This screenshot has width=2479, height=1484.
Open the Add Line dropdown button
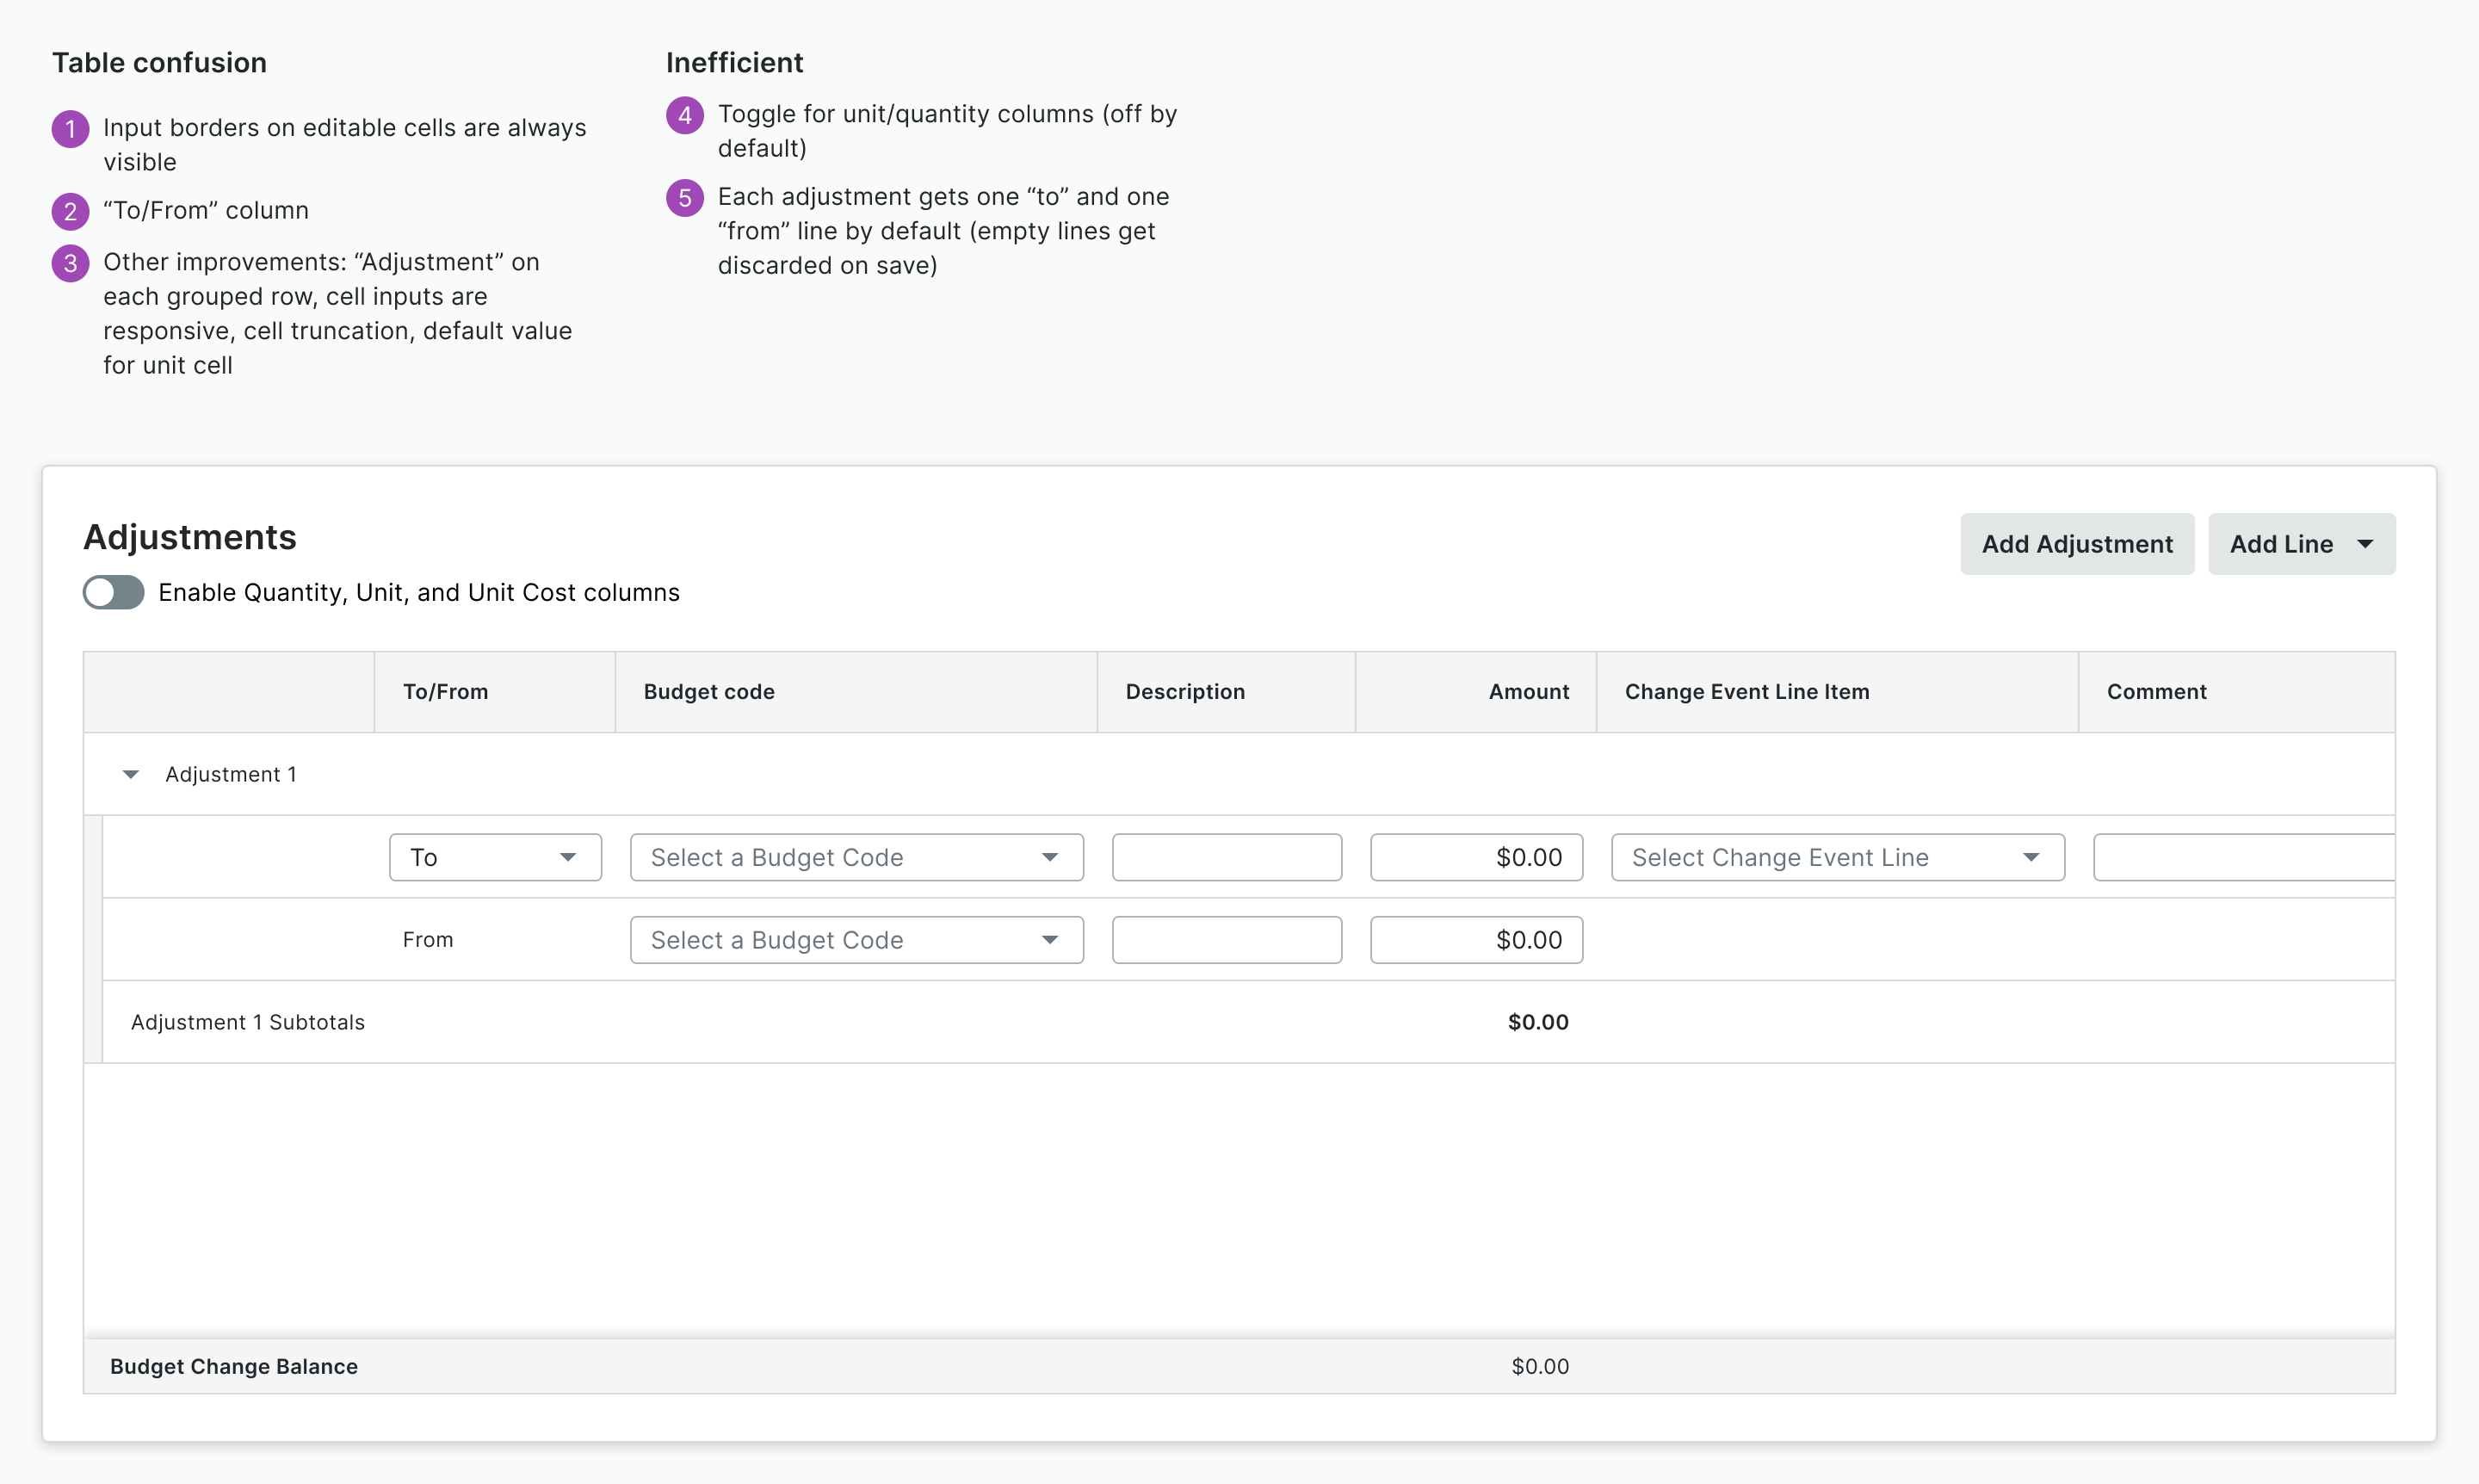point(2300,544)
